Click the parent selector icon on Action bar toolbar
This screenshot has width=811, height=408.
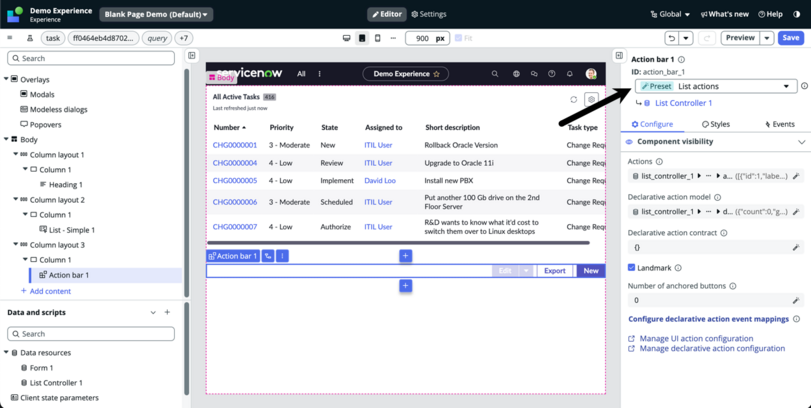tap(268, 256)
